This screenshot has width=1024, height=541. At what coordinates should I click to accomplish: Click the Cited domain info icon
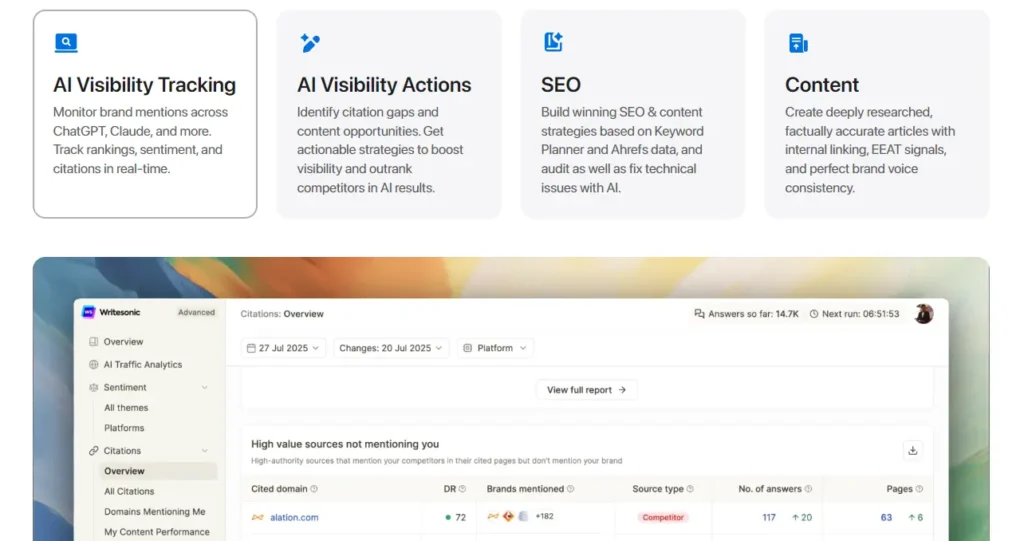point(314,489)
